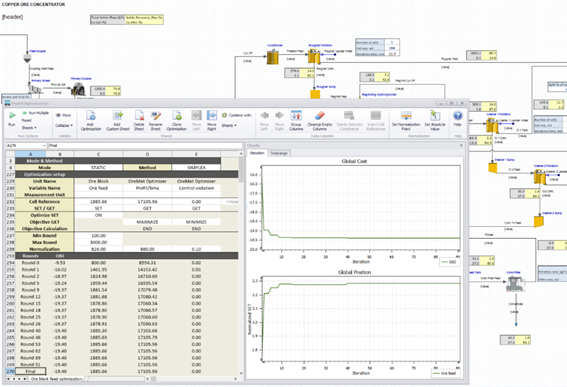
Task: Click Max Bound value 3000.00
Action: [x=98, y=242]
